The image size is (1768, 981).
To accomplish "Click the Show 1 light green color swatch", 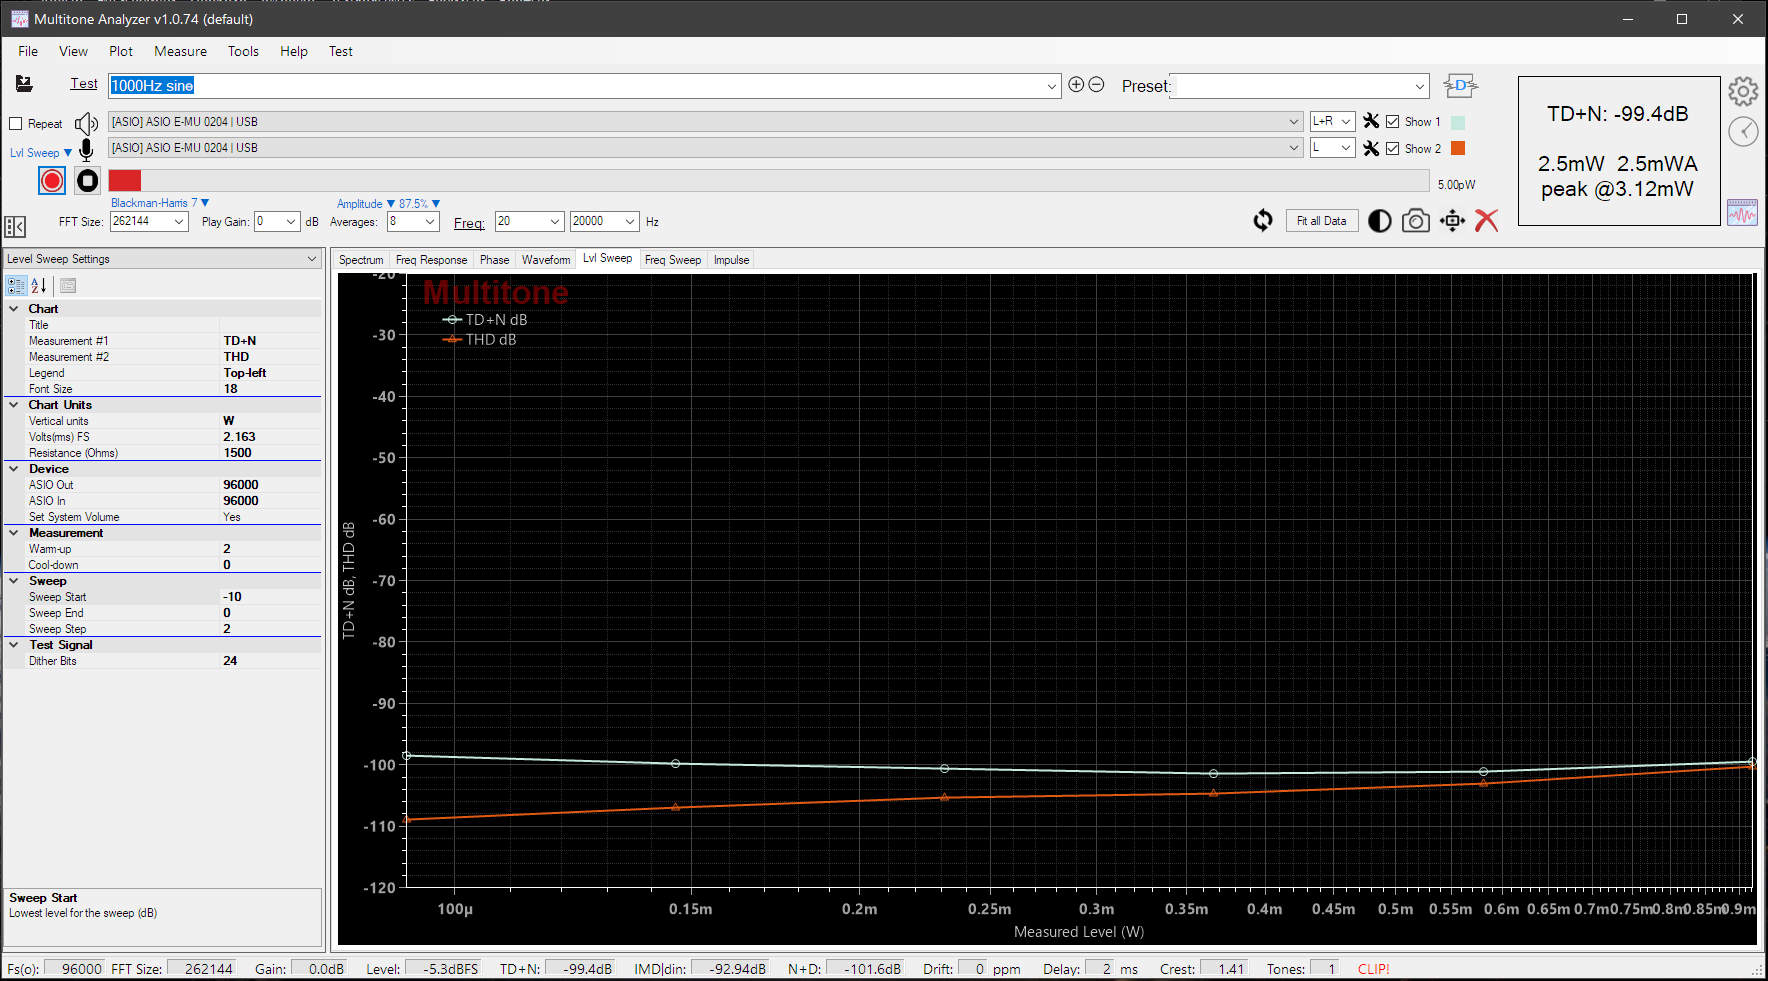I will pos(1458,122).
